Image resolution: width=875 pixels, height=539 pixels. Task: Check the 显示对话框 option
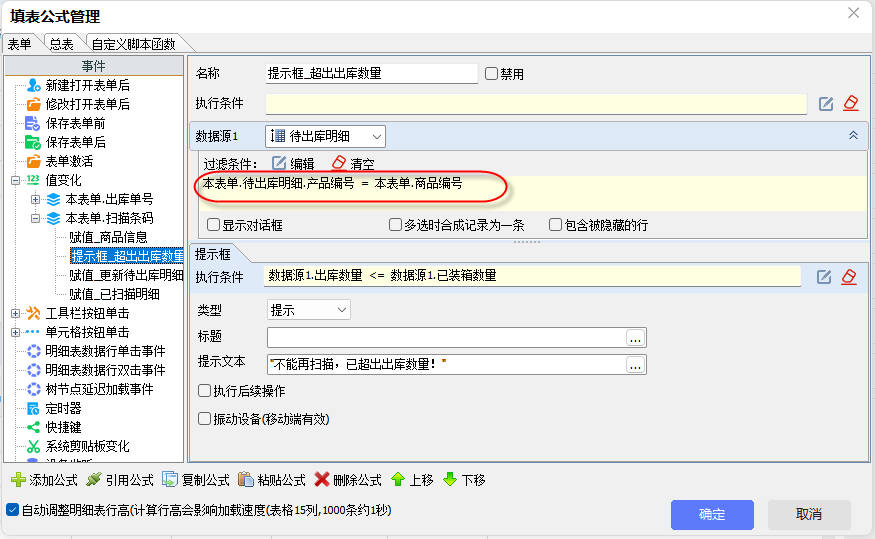[x=213, y=225]
